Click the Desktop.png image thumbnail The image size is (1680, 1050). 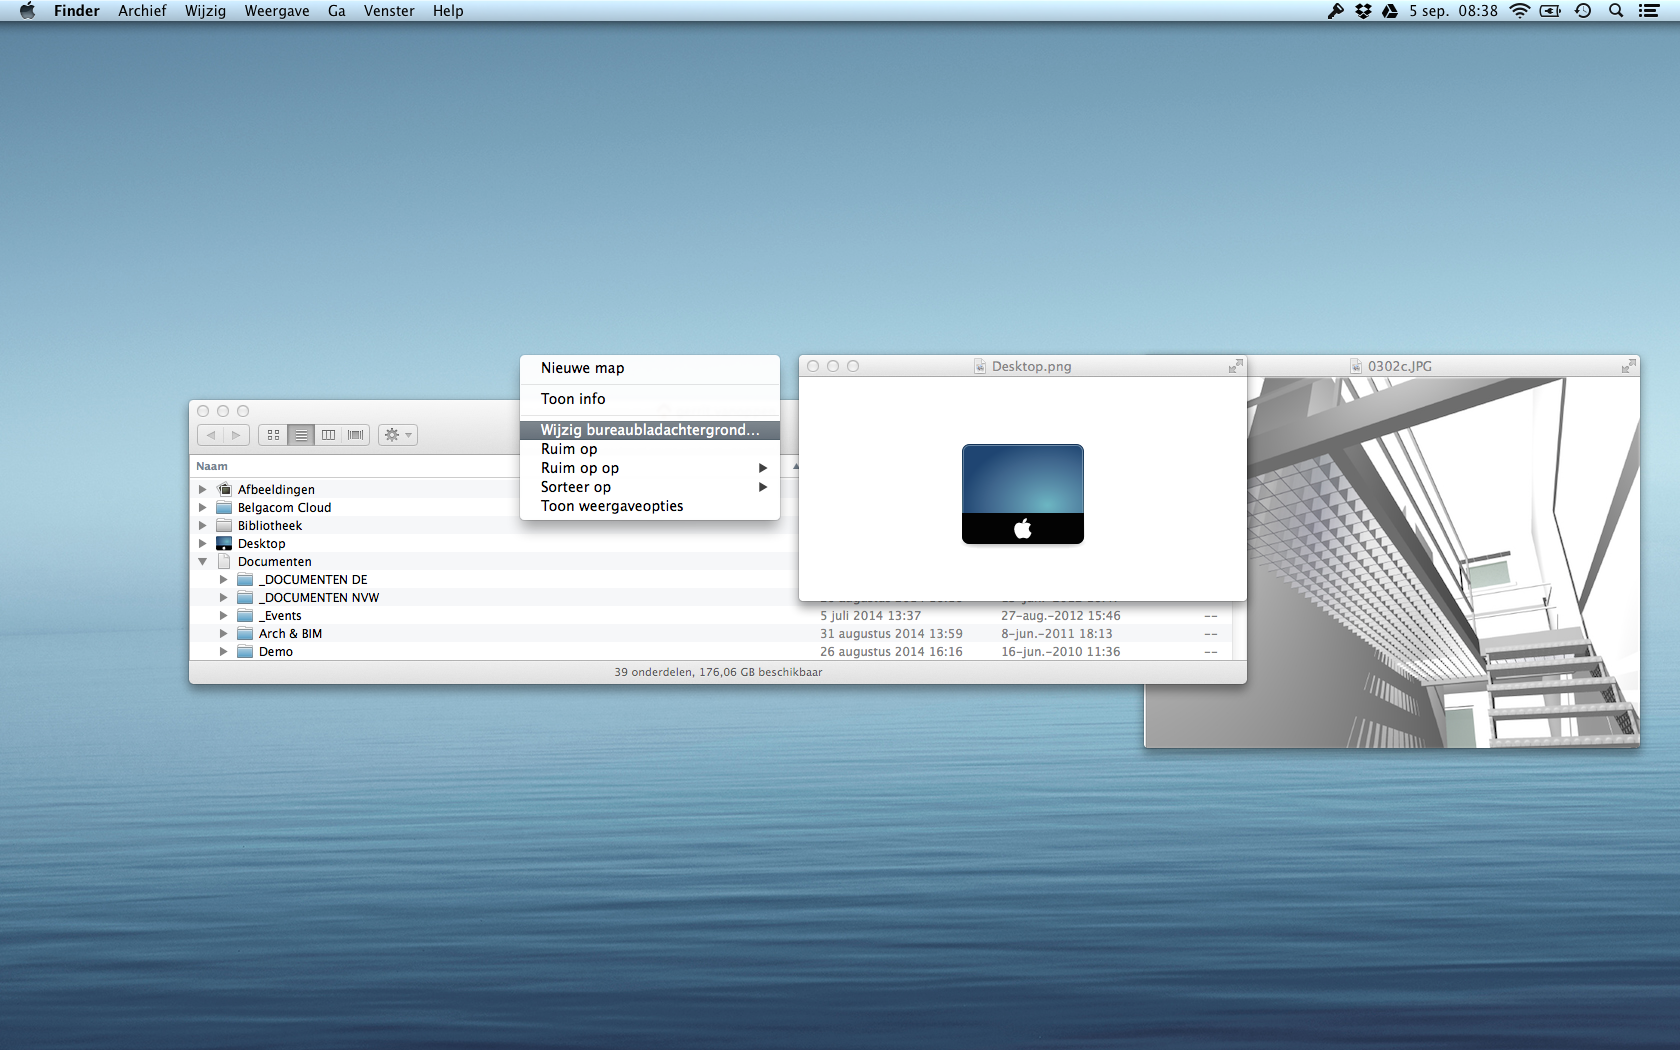1022,494
